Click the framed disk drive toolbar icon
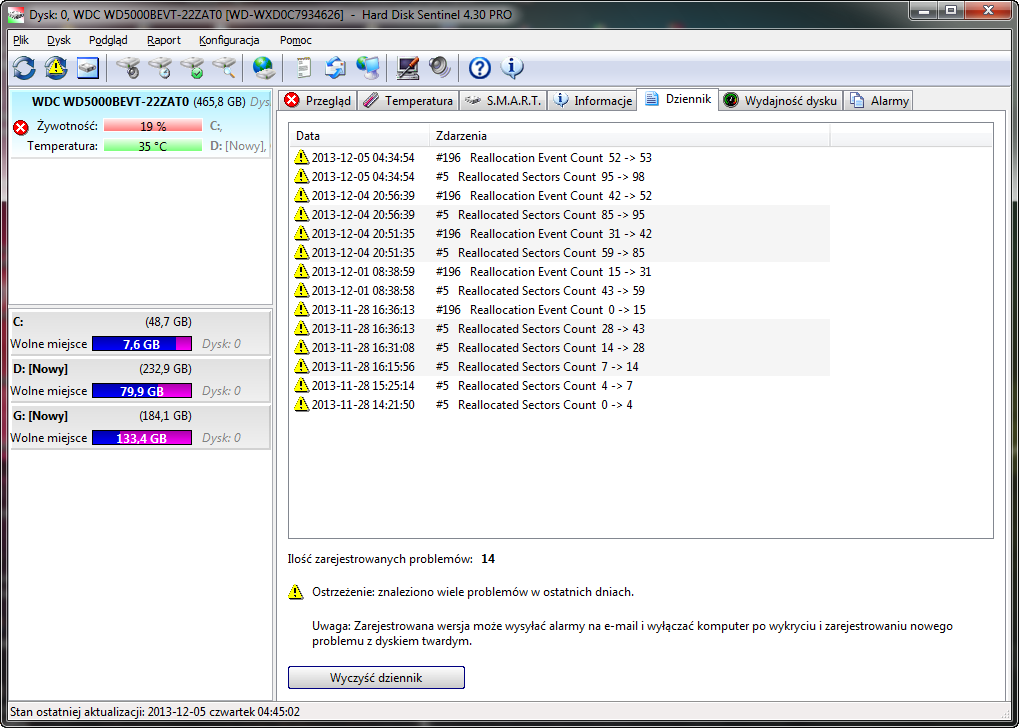Screen dimensions: 1019x728 [x=88, y=67]
